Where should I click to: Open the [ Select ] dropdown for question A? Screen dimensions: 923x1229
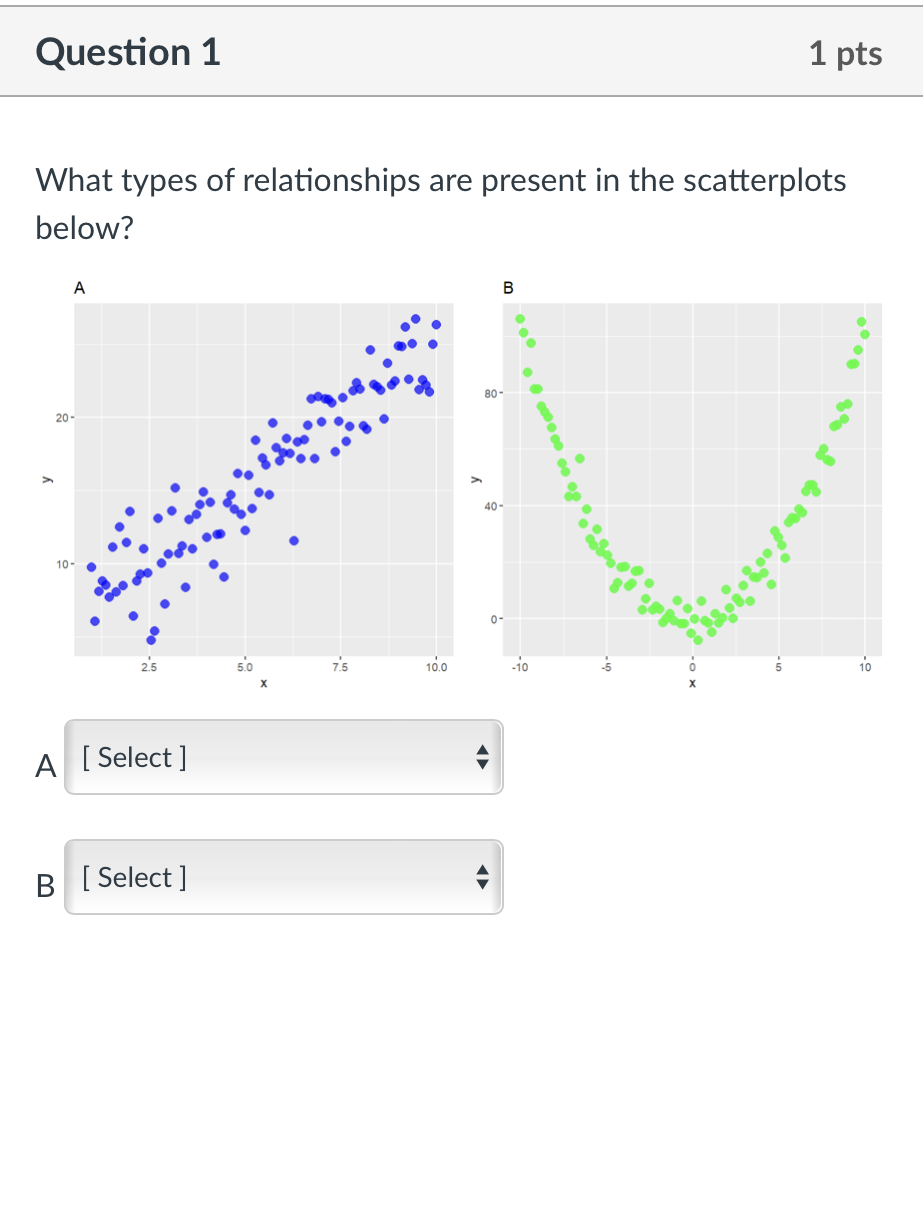283,757
